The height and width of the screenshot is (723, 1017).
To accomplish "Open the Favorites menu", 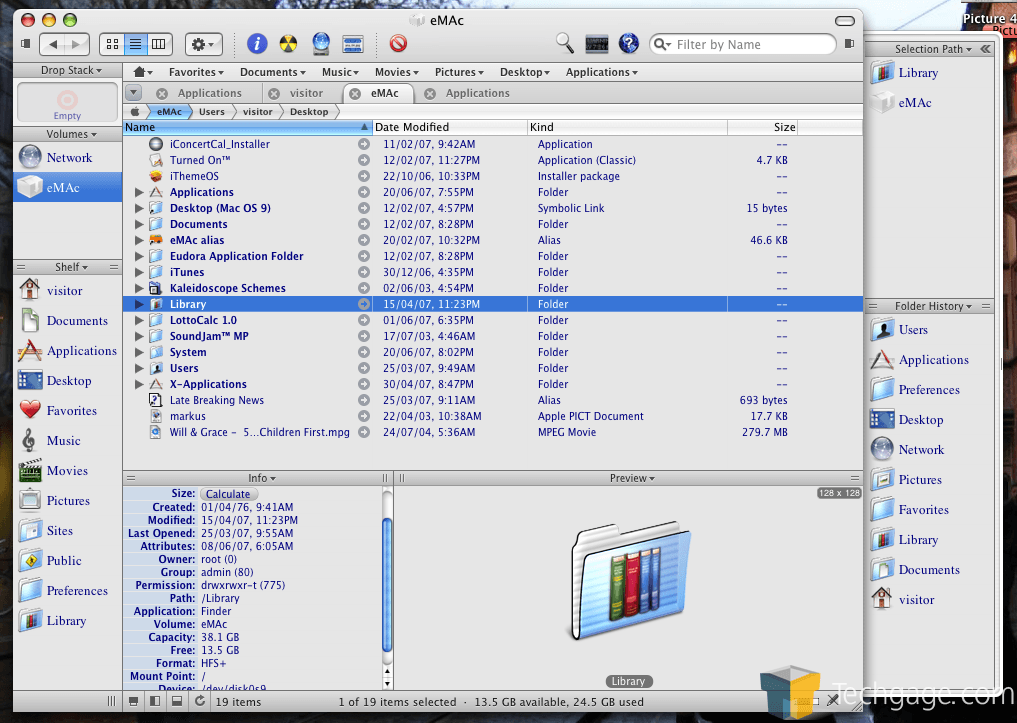I will point(196,72).
